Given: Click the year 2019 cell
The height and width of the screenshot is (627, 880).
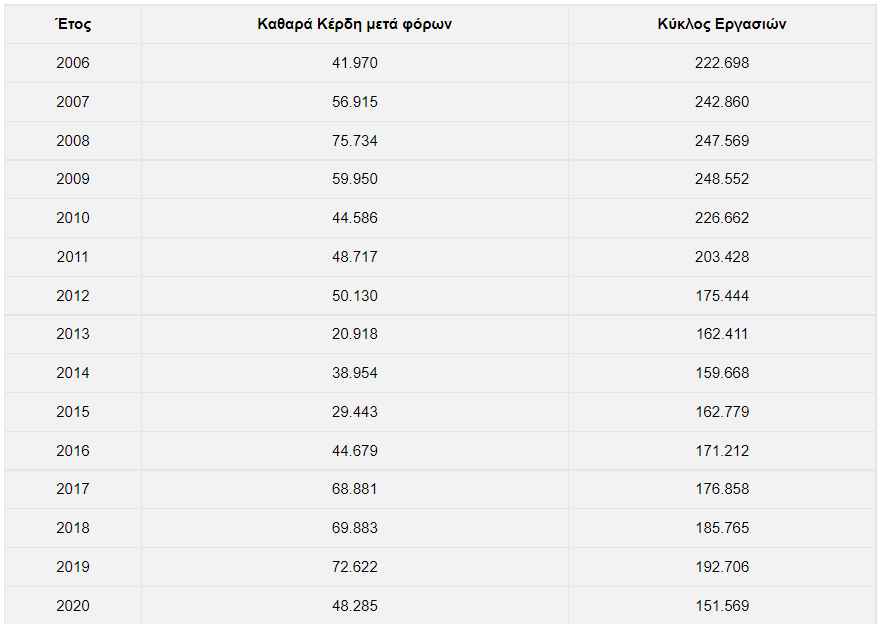Looking at the screenshot, I should tap(73, 567).
